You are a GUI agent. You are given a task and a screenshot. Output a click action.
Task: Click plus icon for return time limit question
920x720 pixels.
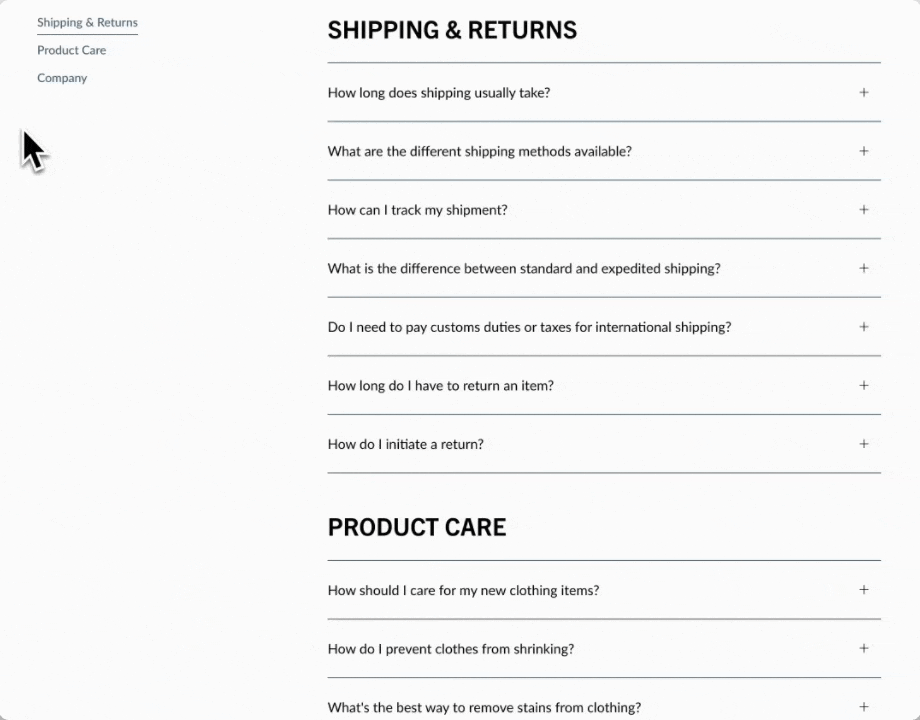(x=864, y=385)
